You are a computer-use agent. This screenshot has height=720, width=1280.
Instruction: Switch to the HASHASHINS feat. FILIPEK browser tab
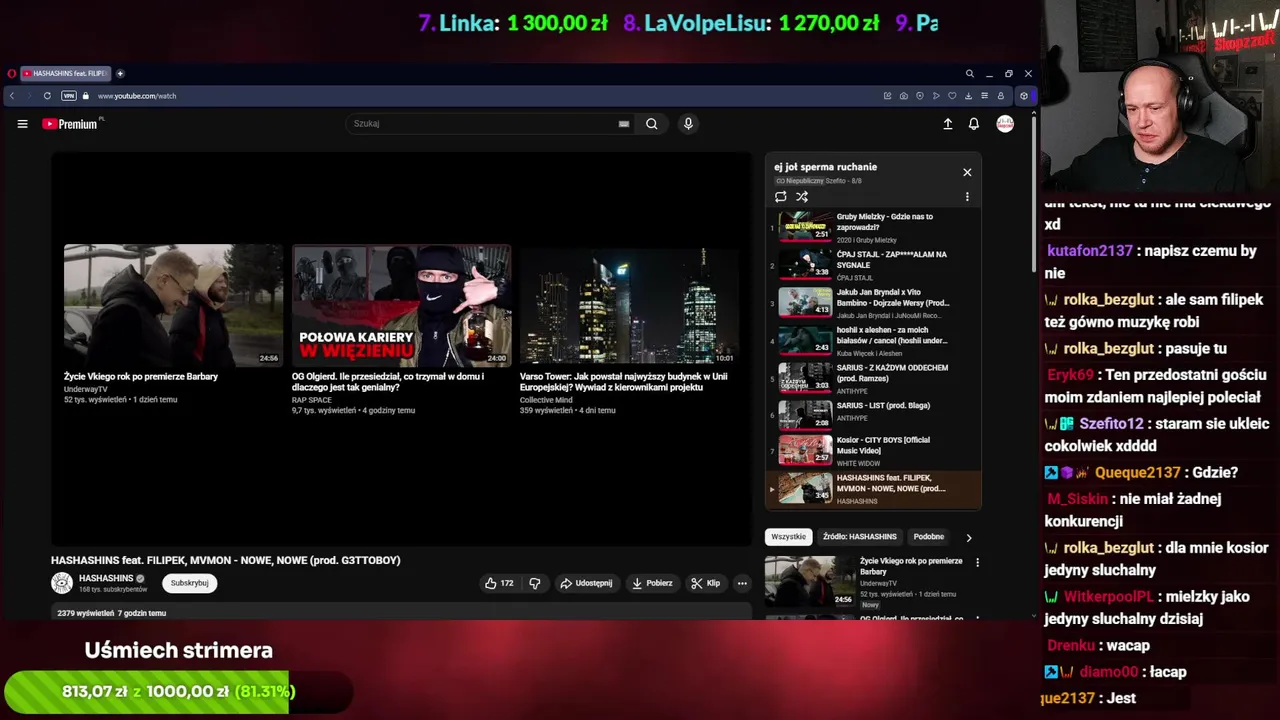[x=64, y=73]
